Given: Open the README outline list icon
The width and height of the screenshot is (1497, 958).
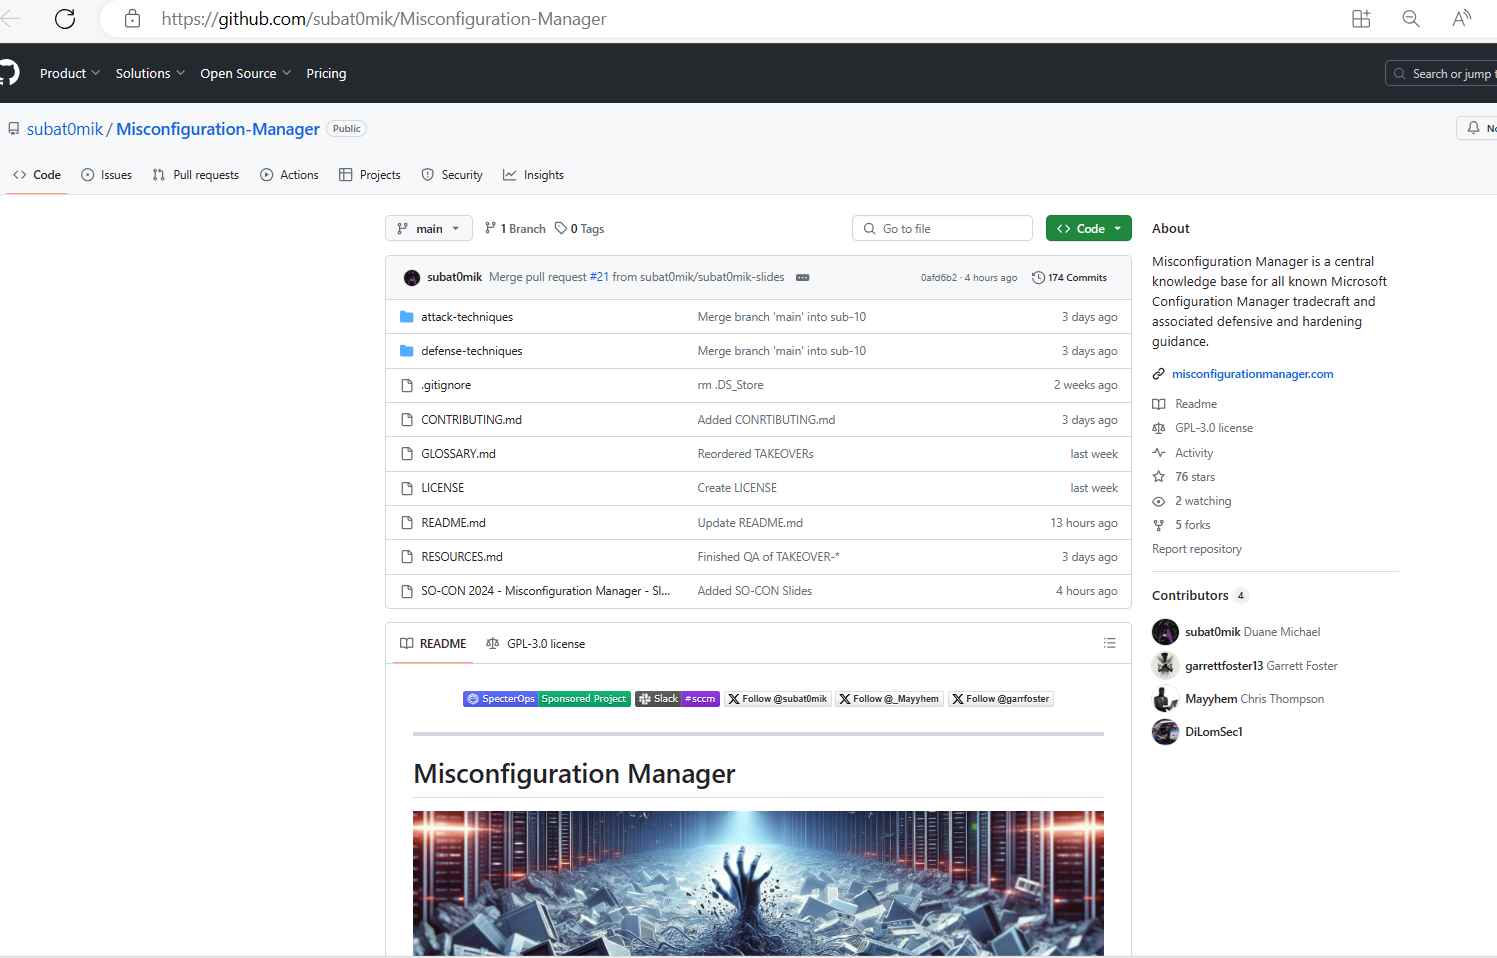Looking at the screenshot, I should (x=1109, y=643).
